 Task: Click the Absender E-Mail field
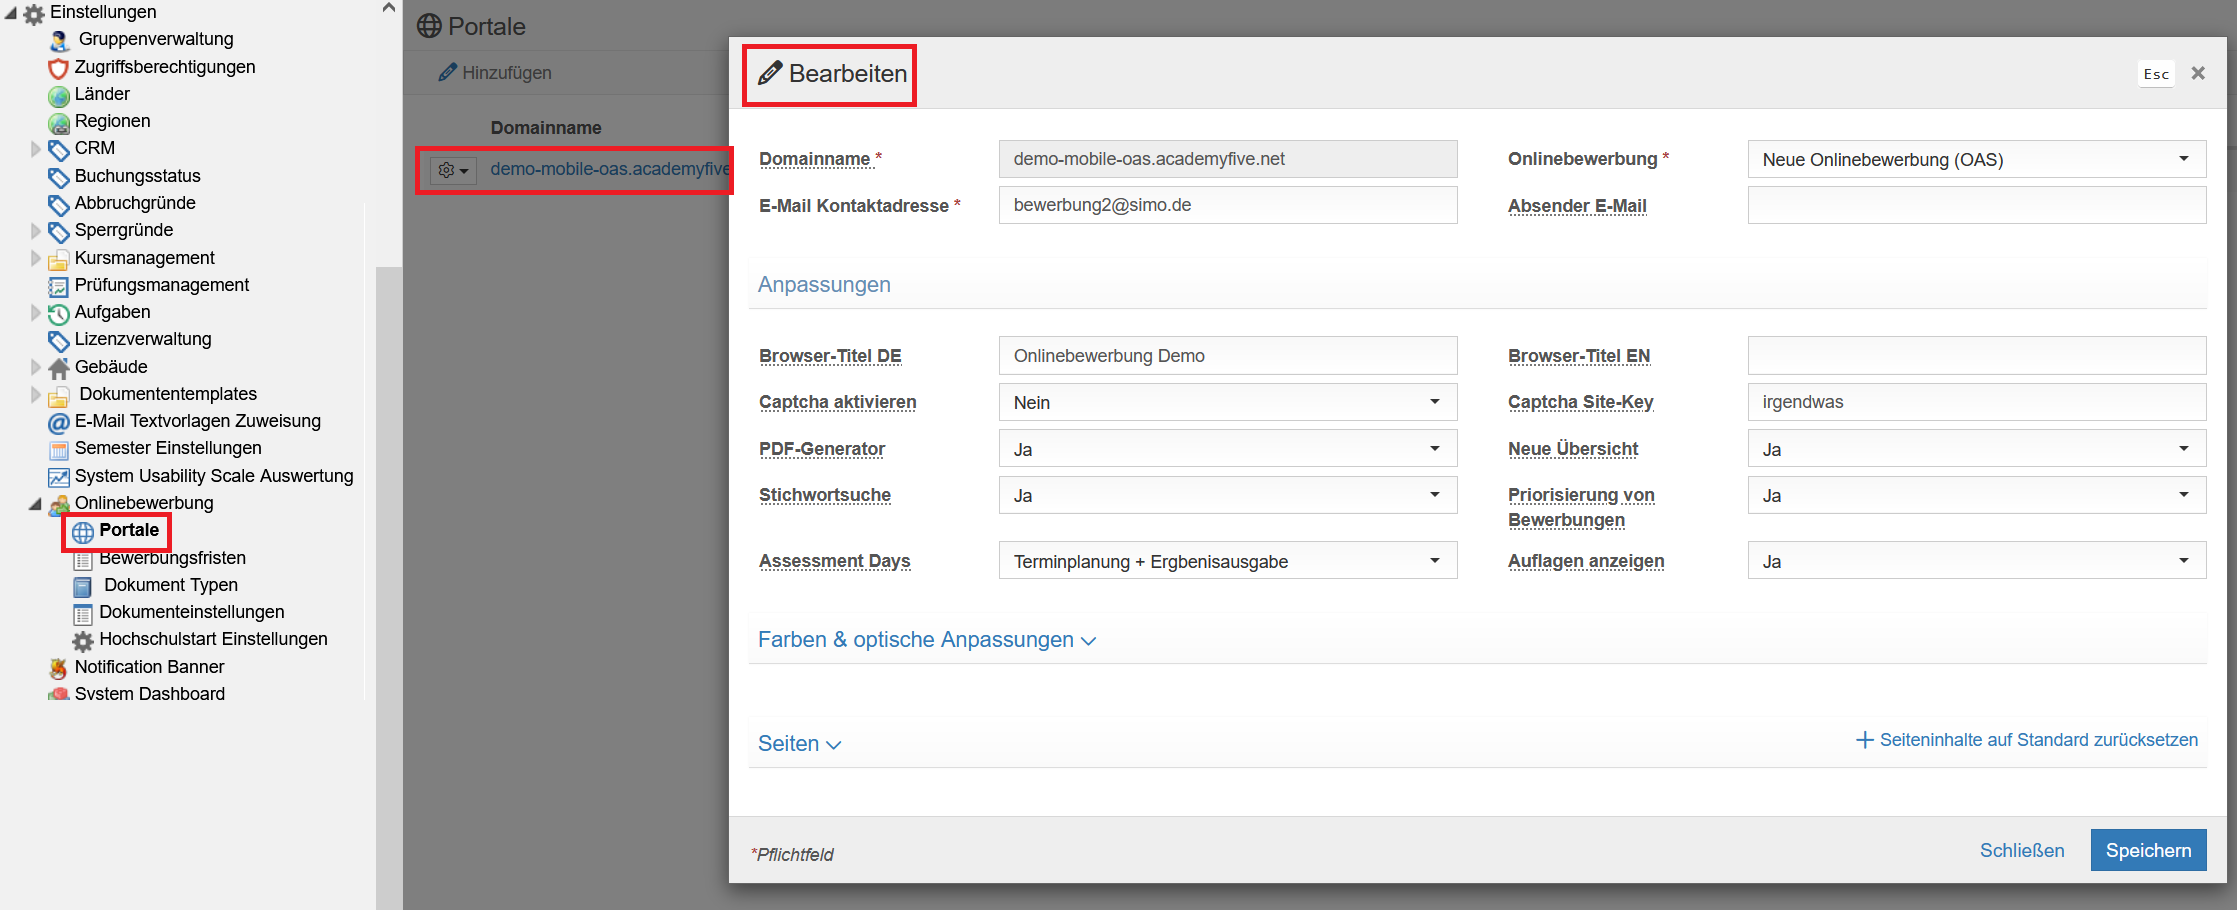(x=1976, y=205)
